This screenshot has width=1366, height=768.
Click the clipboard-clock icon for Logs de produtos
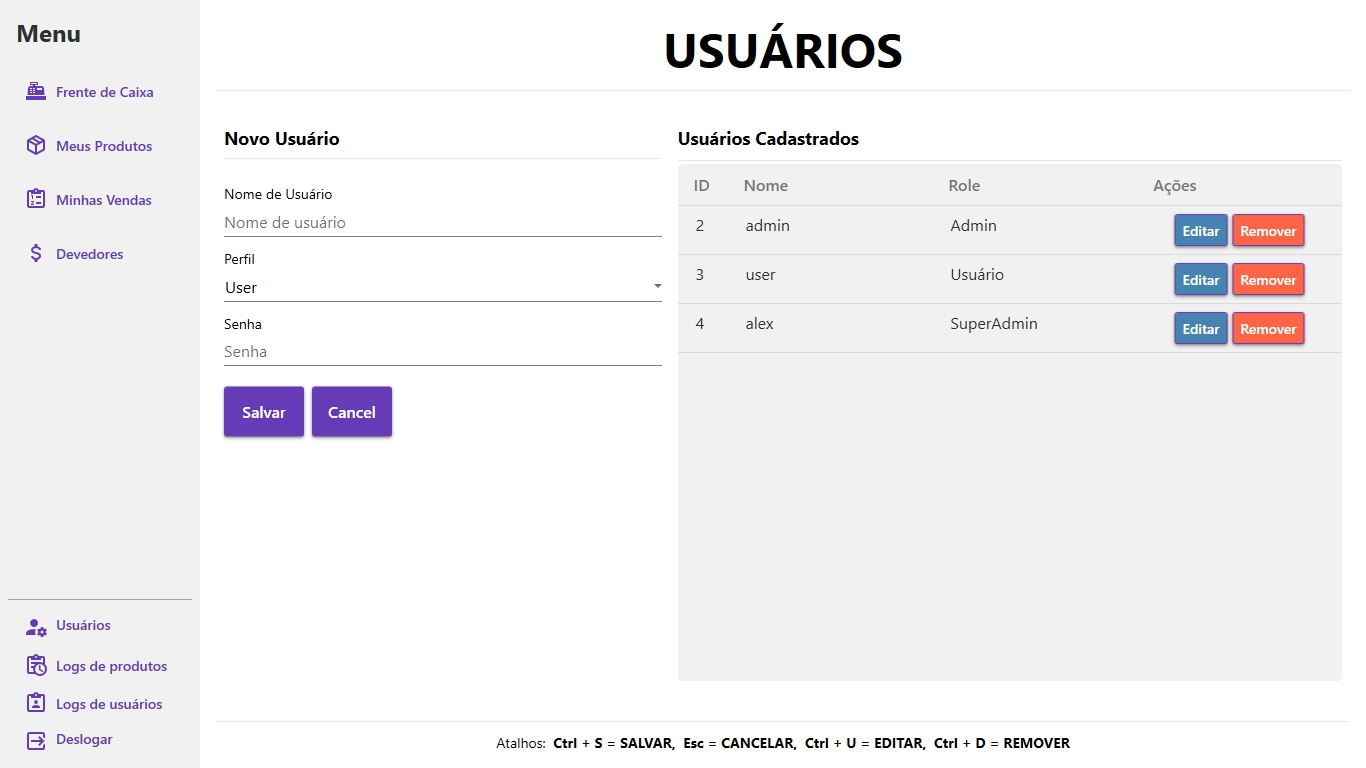36,666
